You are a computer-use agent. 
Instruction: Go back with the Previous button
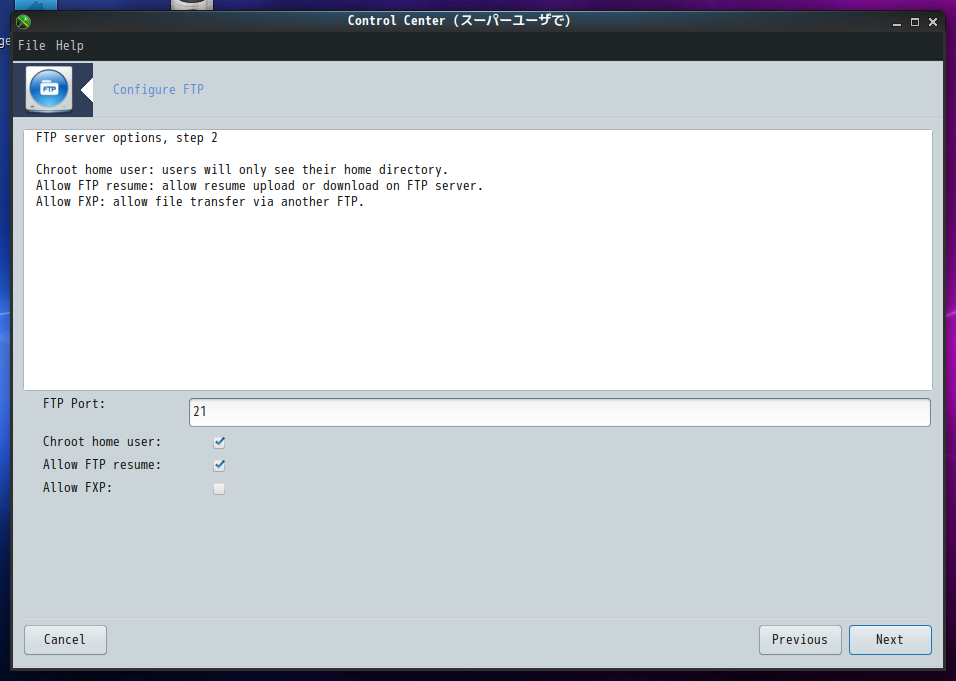(x=800, y=640)
